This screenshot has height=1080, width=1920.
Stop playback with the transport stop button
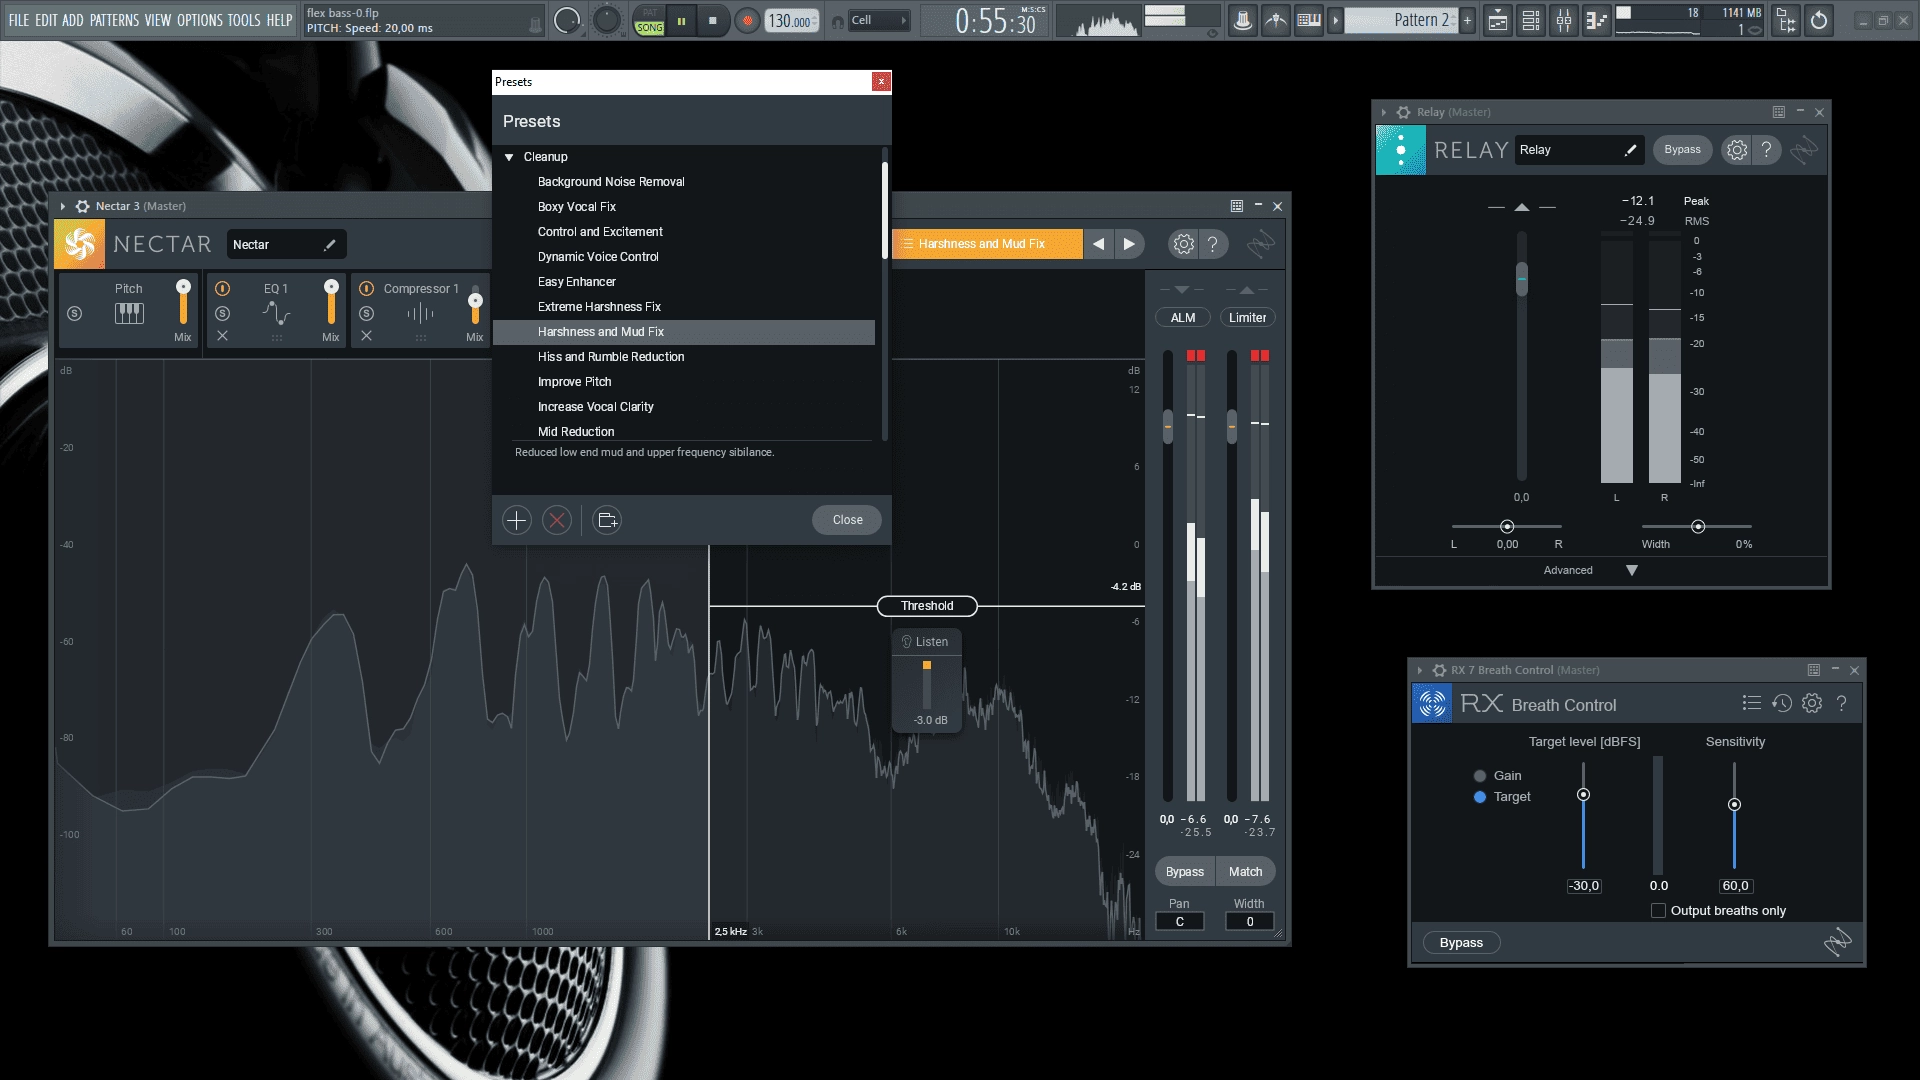point(713,20)
